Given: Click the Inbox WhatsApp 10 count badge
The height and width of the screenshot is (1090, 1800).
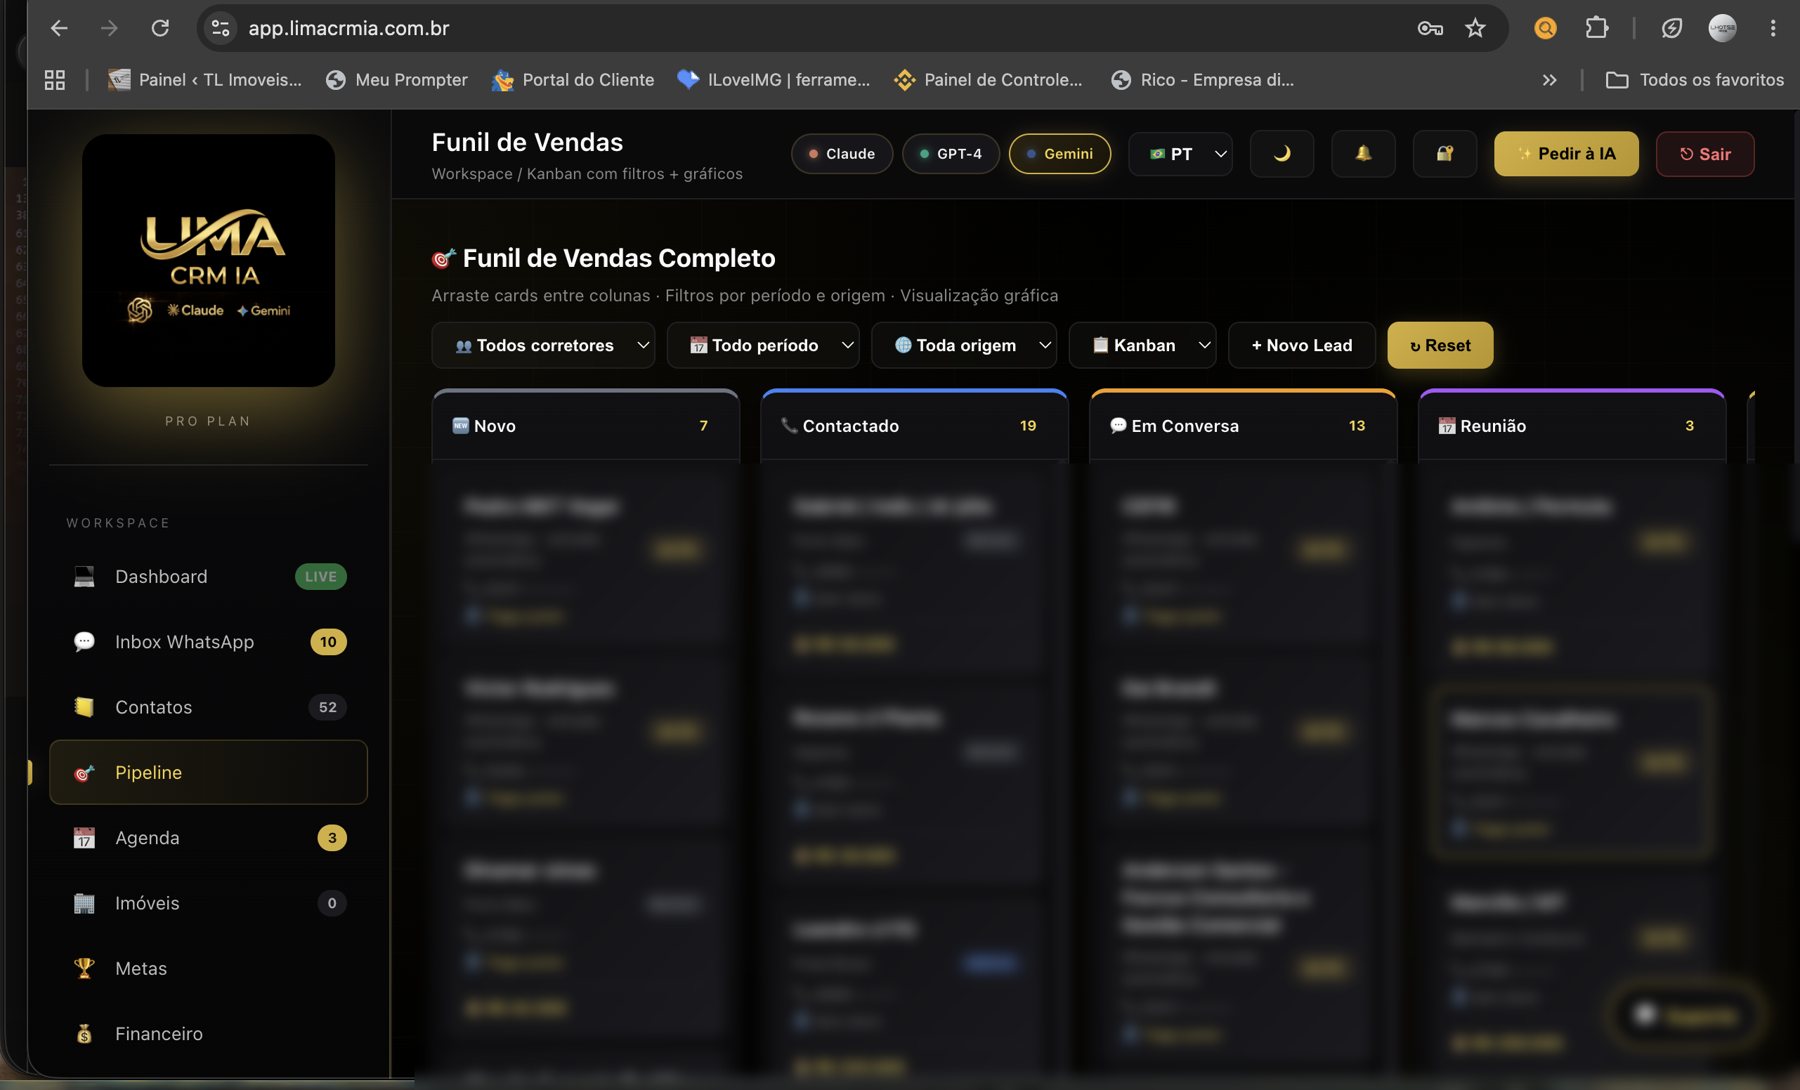Looking at the screenshot, I should coord(328,642).
